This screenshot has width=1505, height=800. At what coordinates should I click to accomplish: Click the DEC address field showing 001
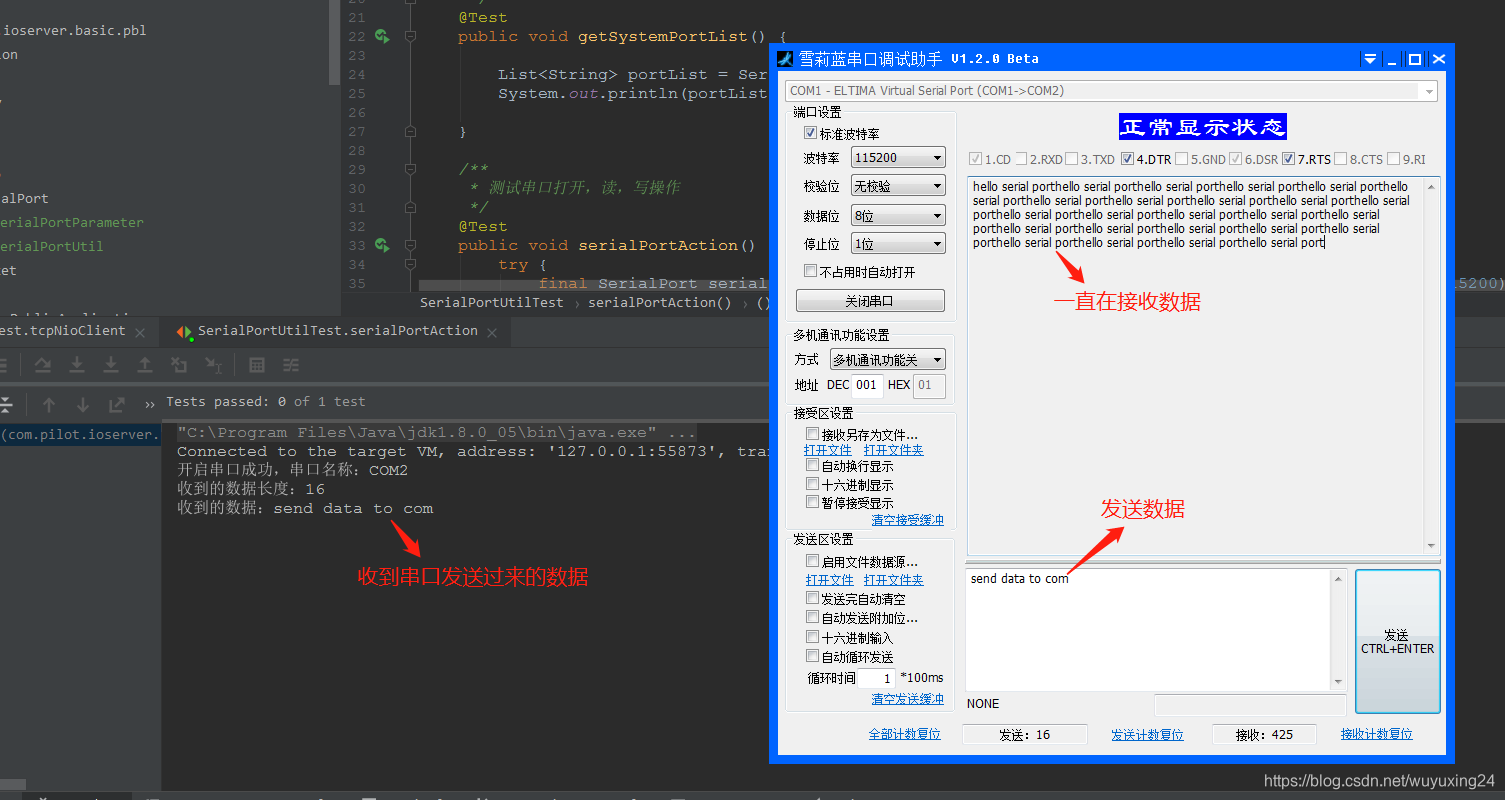coord(867,385)
